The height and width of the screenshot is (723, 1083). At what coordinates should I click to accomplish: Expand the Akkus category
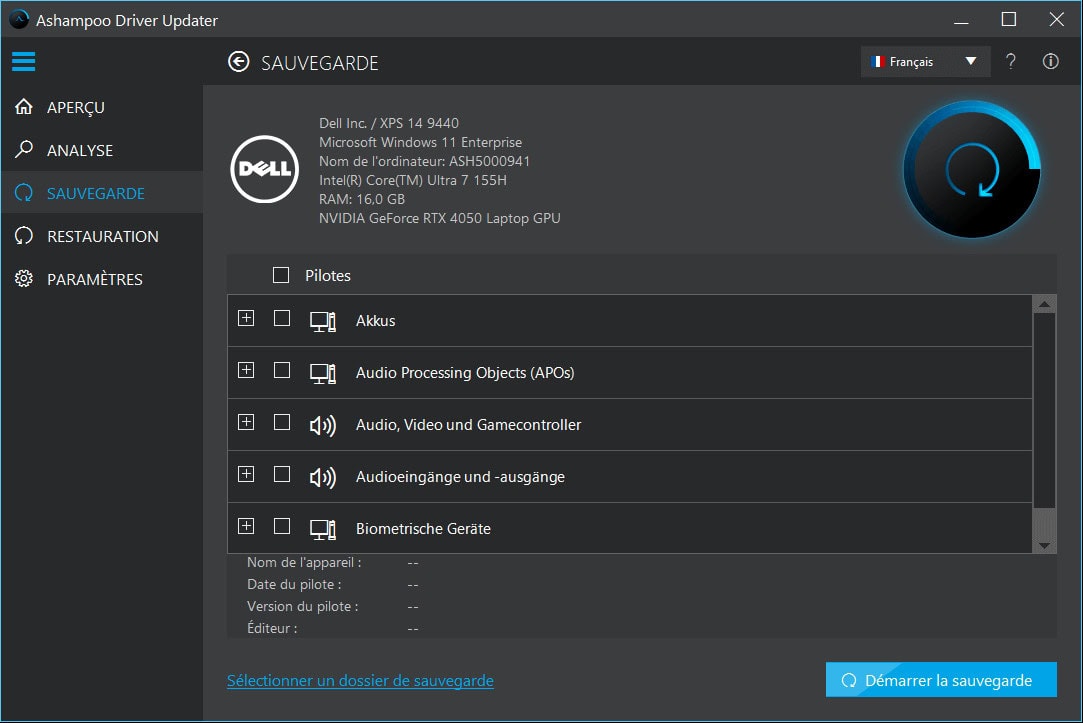point(245,319)
